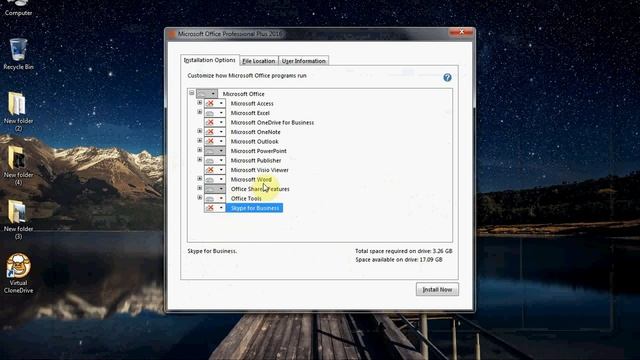Open install state dropdown for Microsoft Access
Image resolution: width=640 pixels, height=360 pixels.
click(215, 103)
